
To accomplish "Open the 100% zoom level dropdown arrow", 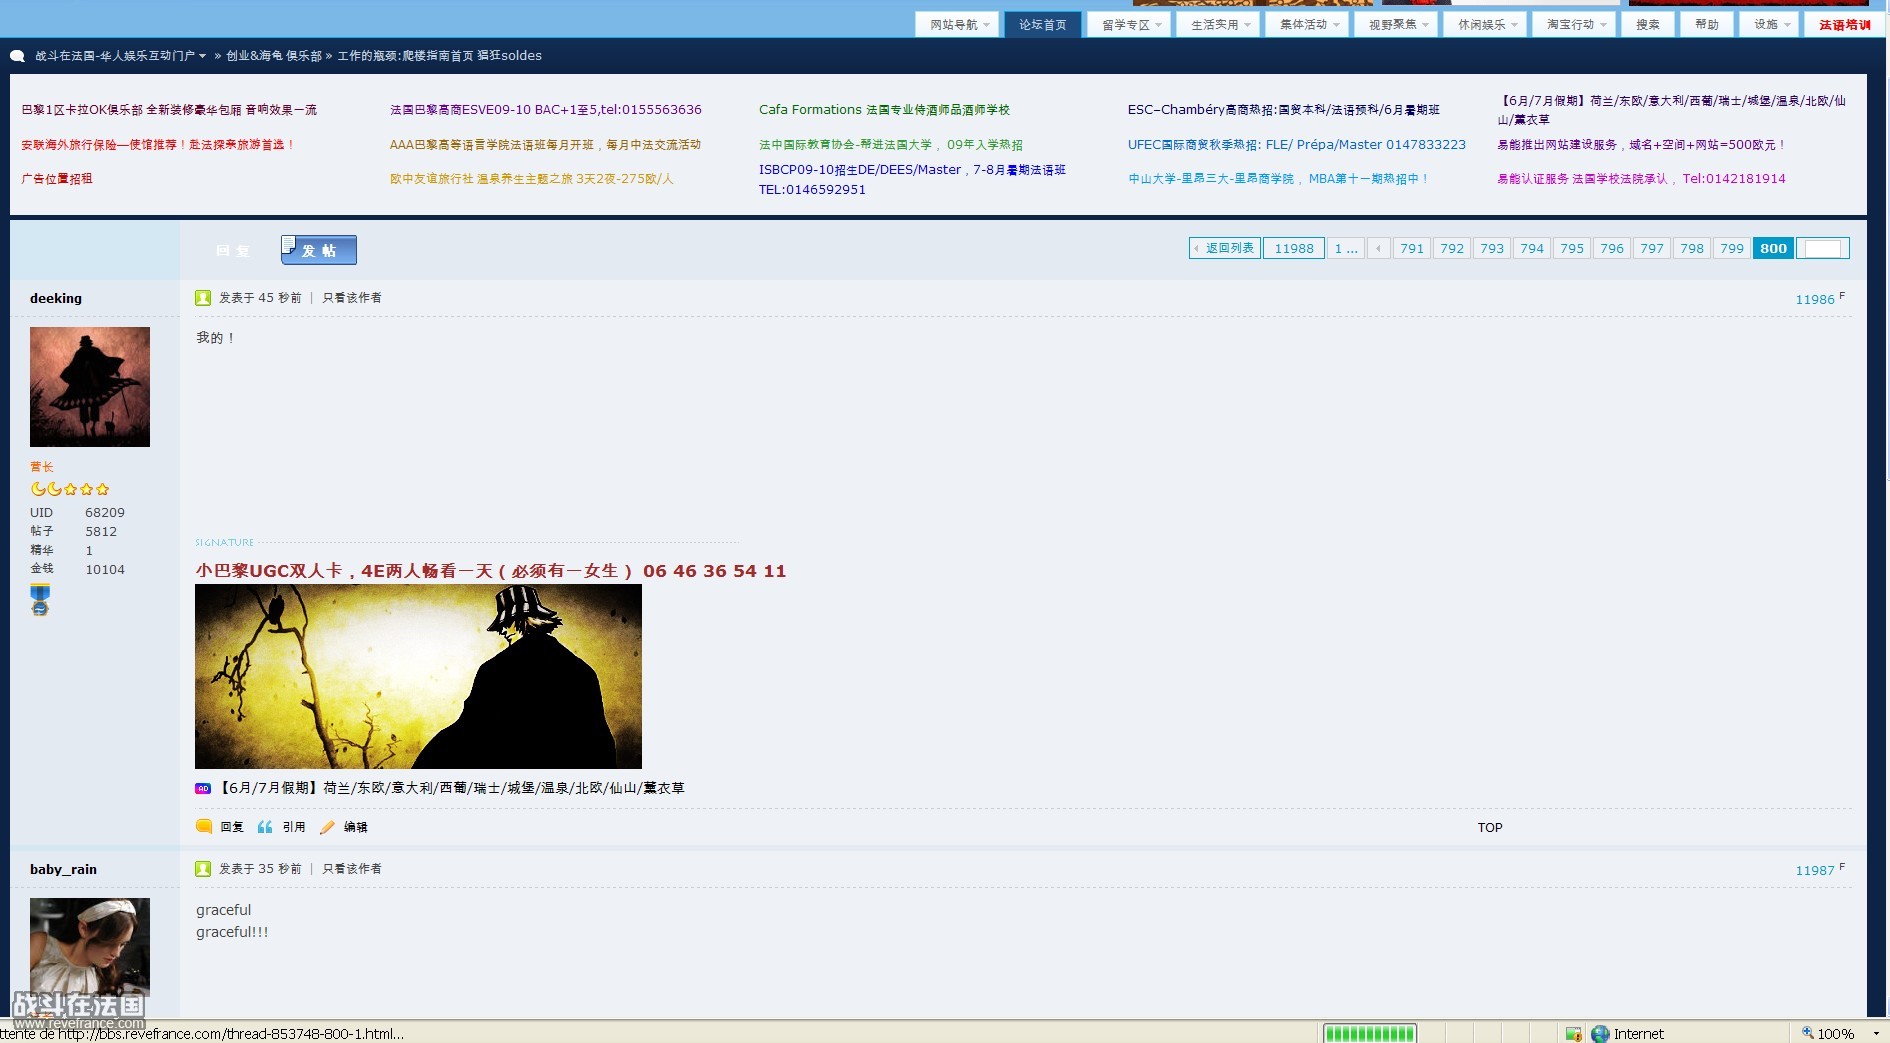I will click(x=1875, y=1034).
